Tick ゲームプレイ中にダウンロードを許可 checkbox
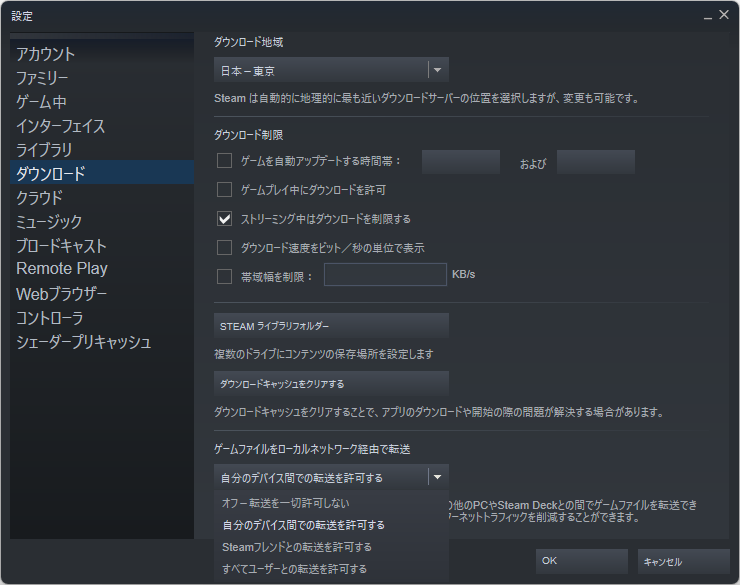The height and width of the screenshot is (585, 740). [224, 190]
